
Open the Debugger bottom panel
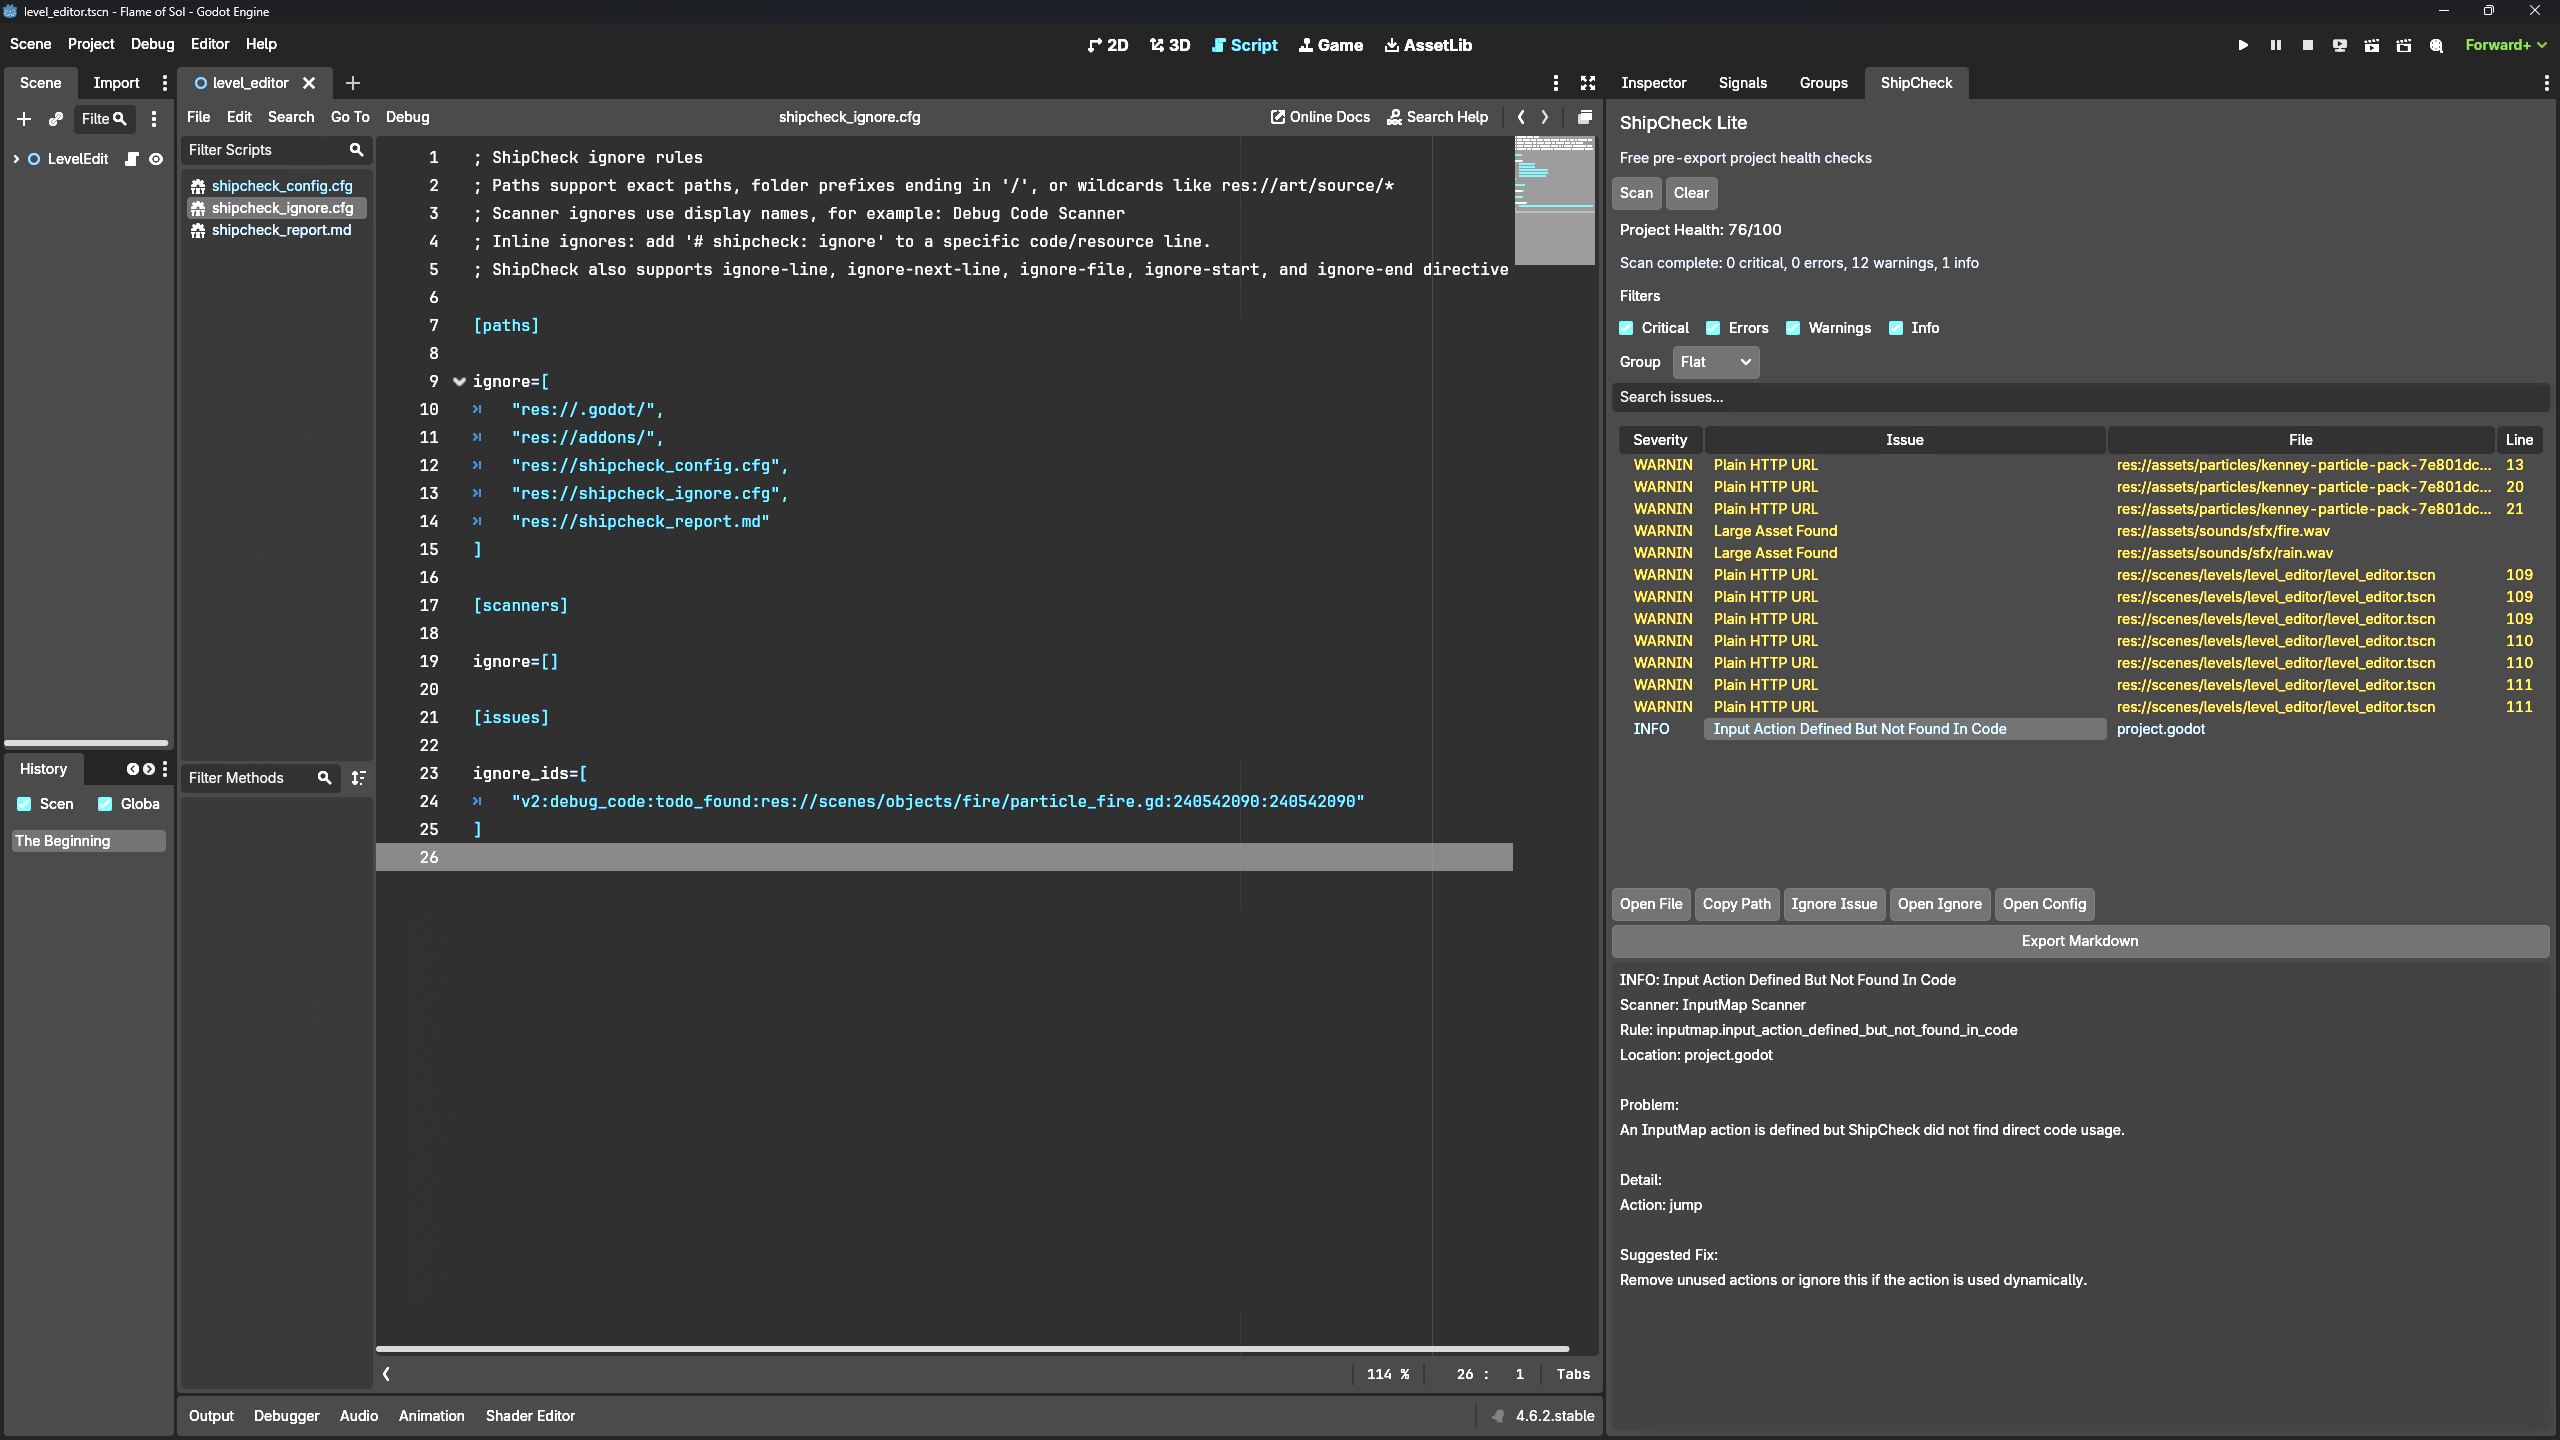pos(287,1416)
